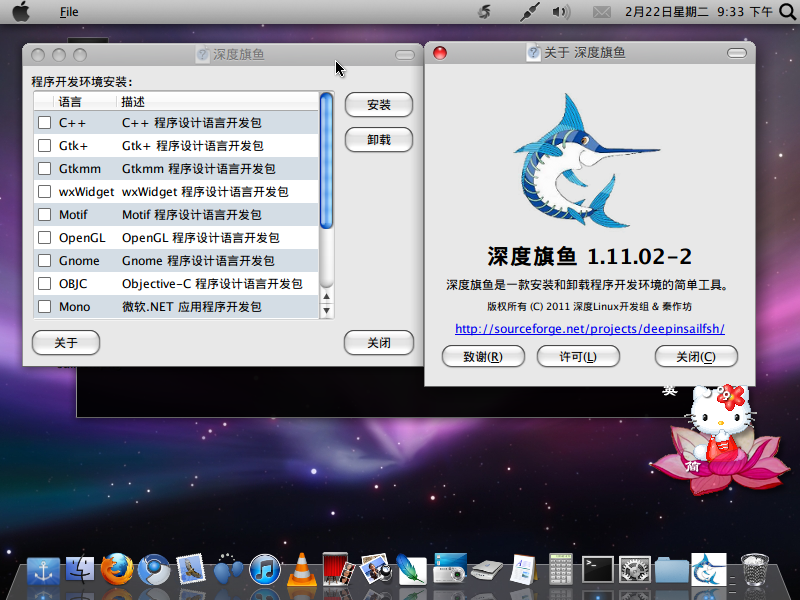This screenshot has height=600, width=800.
Task: Tick the Gtkmm checkbox
Action: (45, 168)
